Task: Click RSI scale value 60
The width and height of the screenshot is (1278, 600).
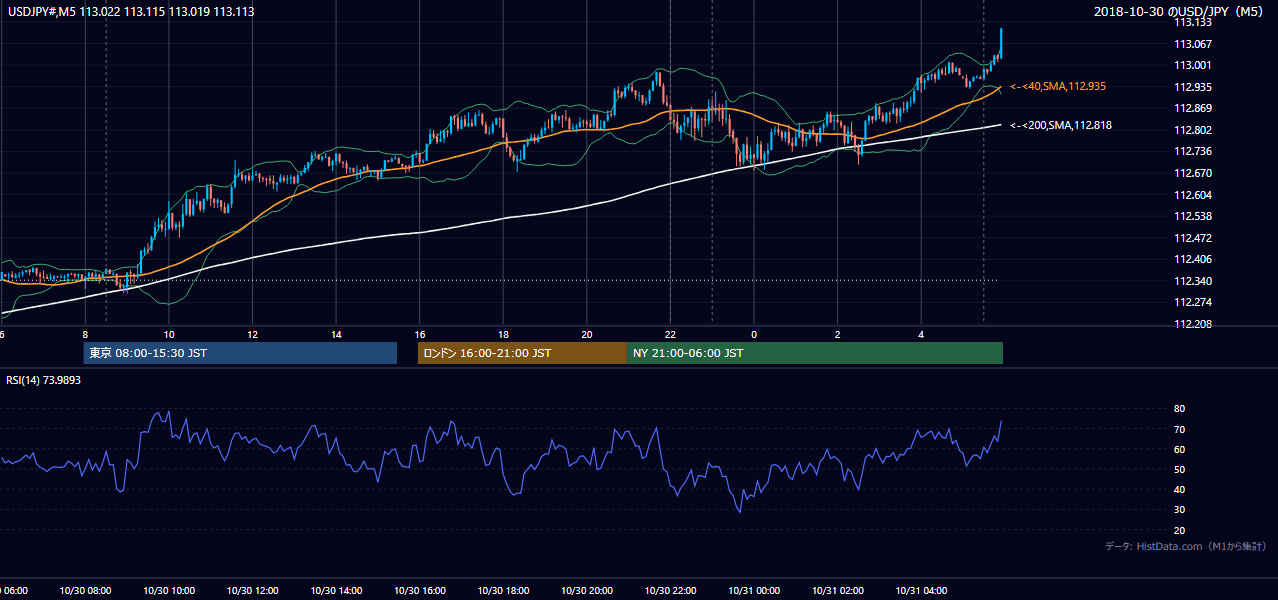Action: click(x=1179, y=450)
